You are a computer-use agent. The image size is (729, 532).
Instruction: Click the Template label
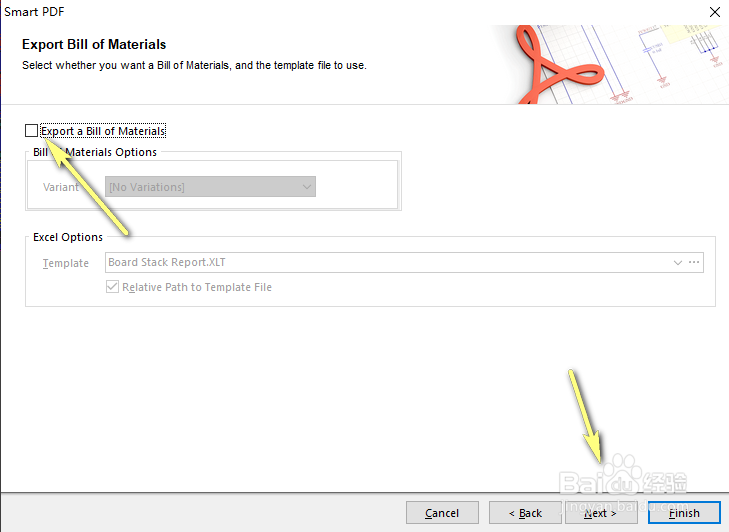(66, 263)
